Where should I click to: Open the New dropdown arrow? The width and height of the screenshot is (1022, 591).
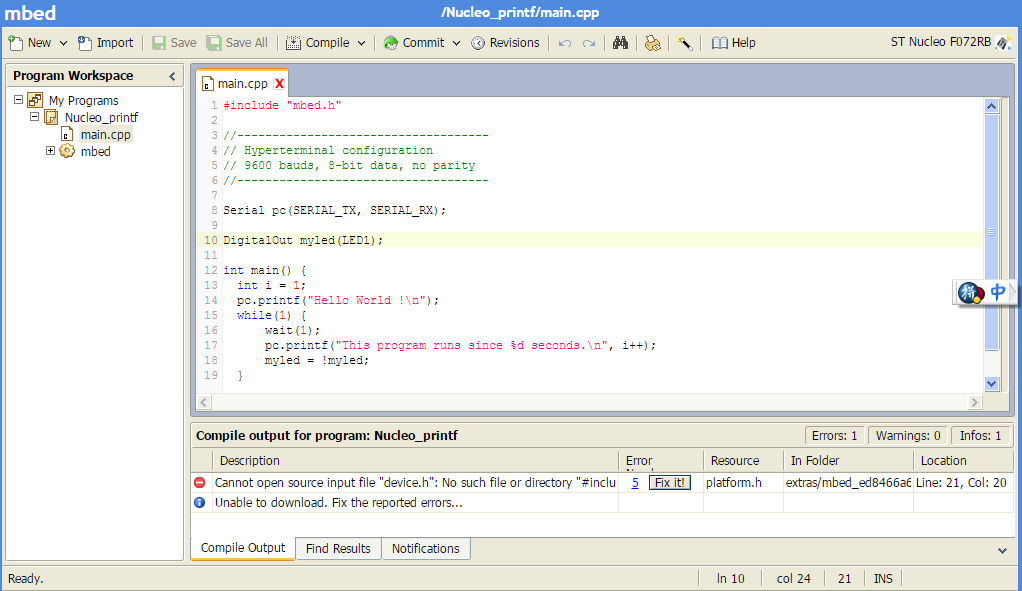tap(63, 43)
